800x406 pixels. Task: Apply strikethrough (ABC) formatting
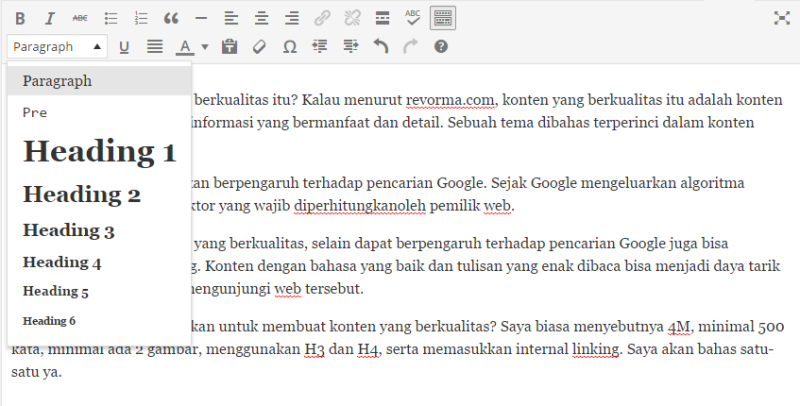80,18
